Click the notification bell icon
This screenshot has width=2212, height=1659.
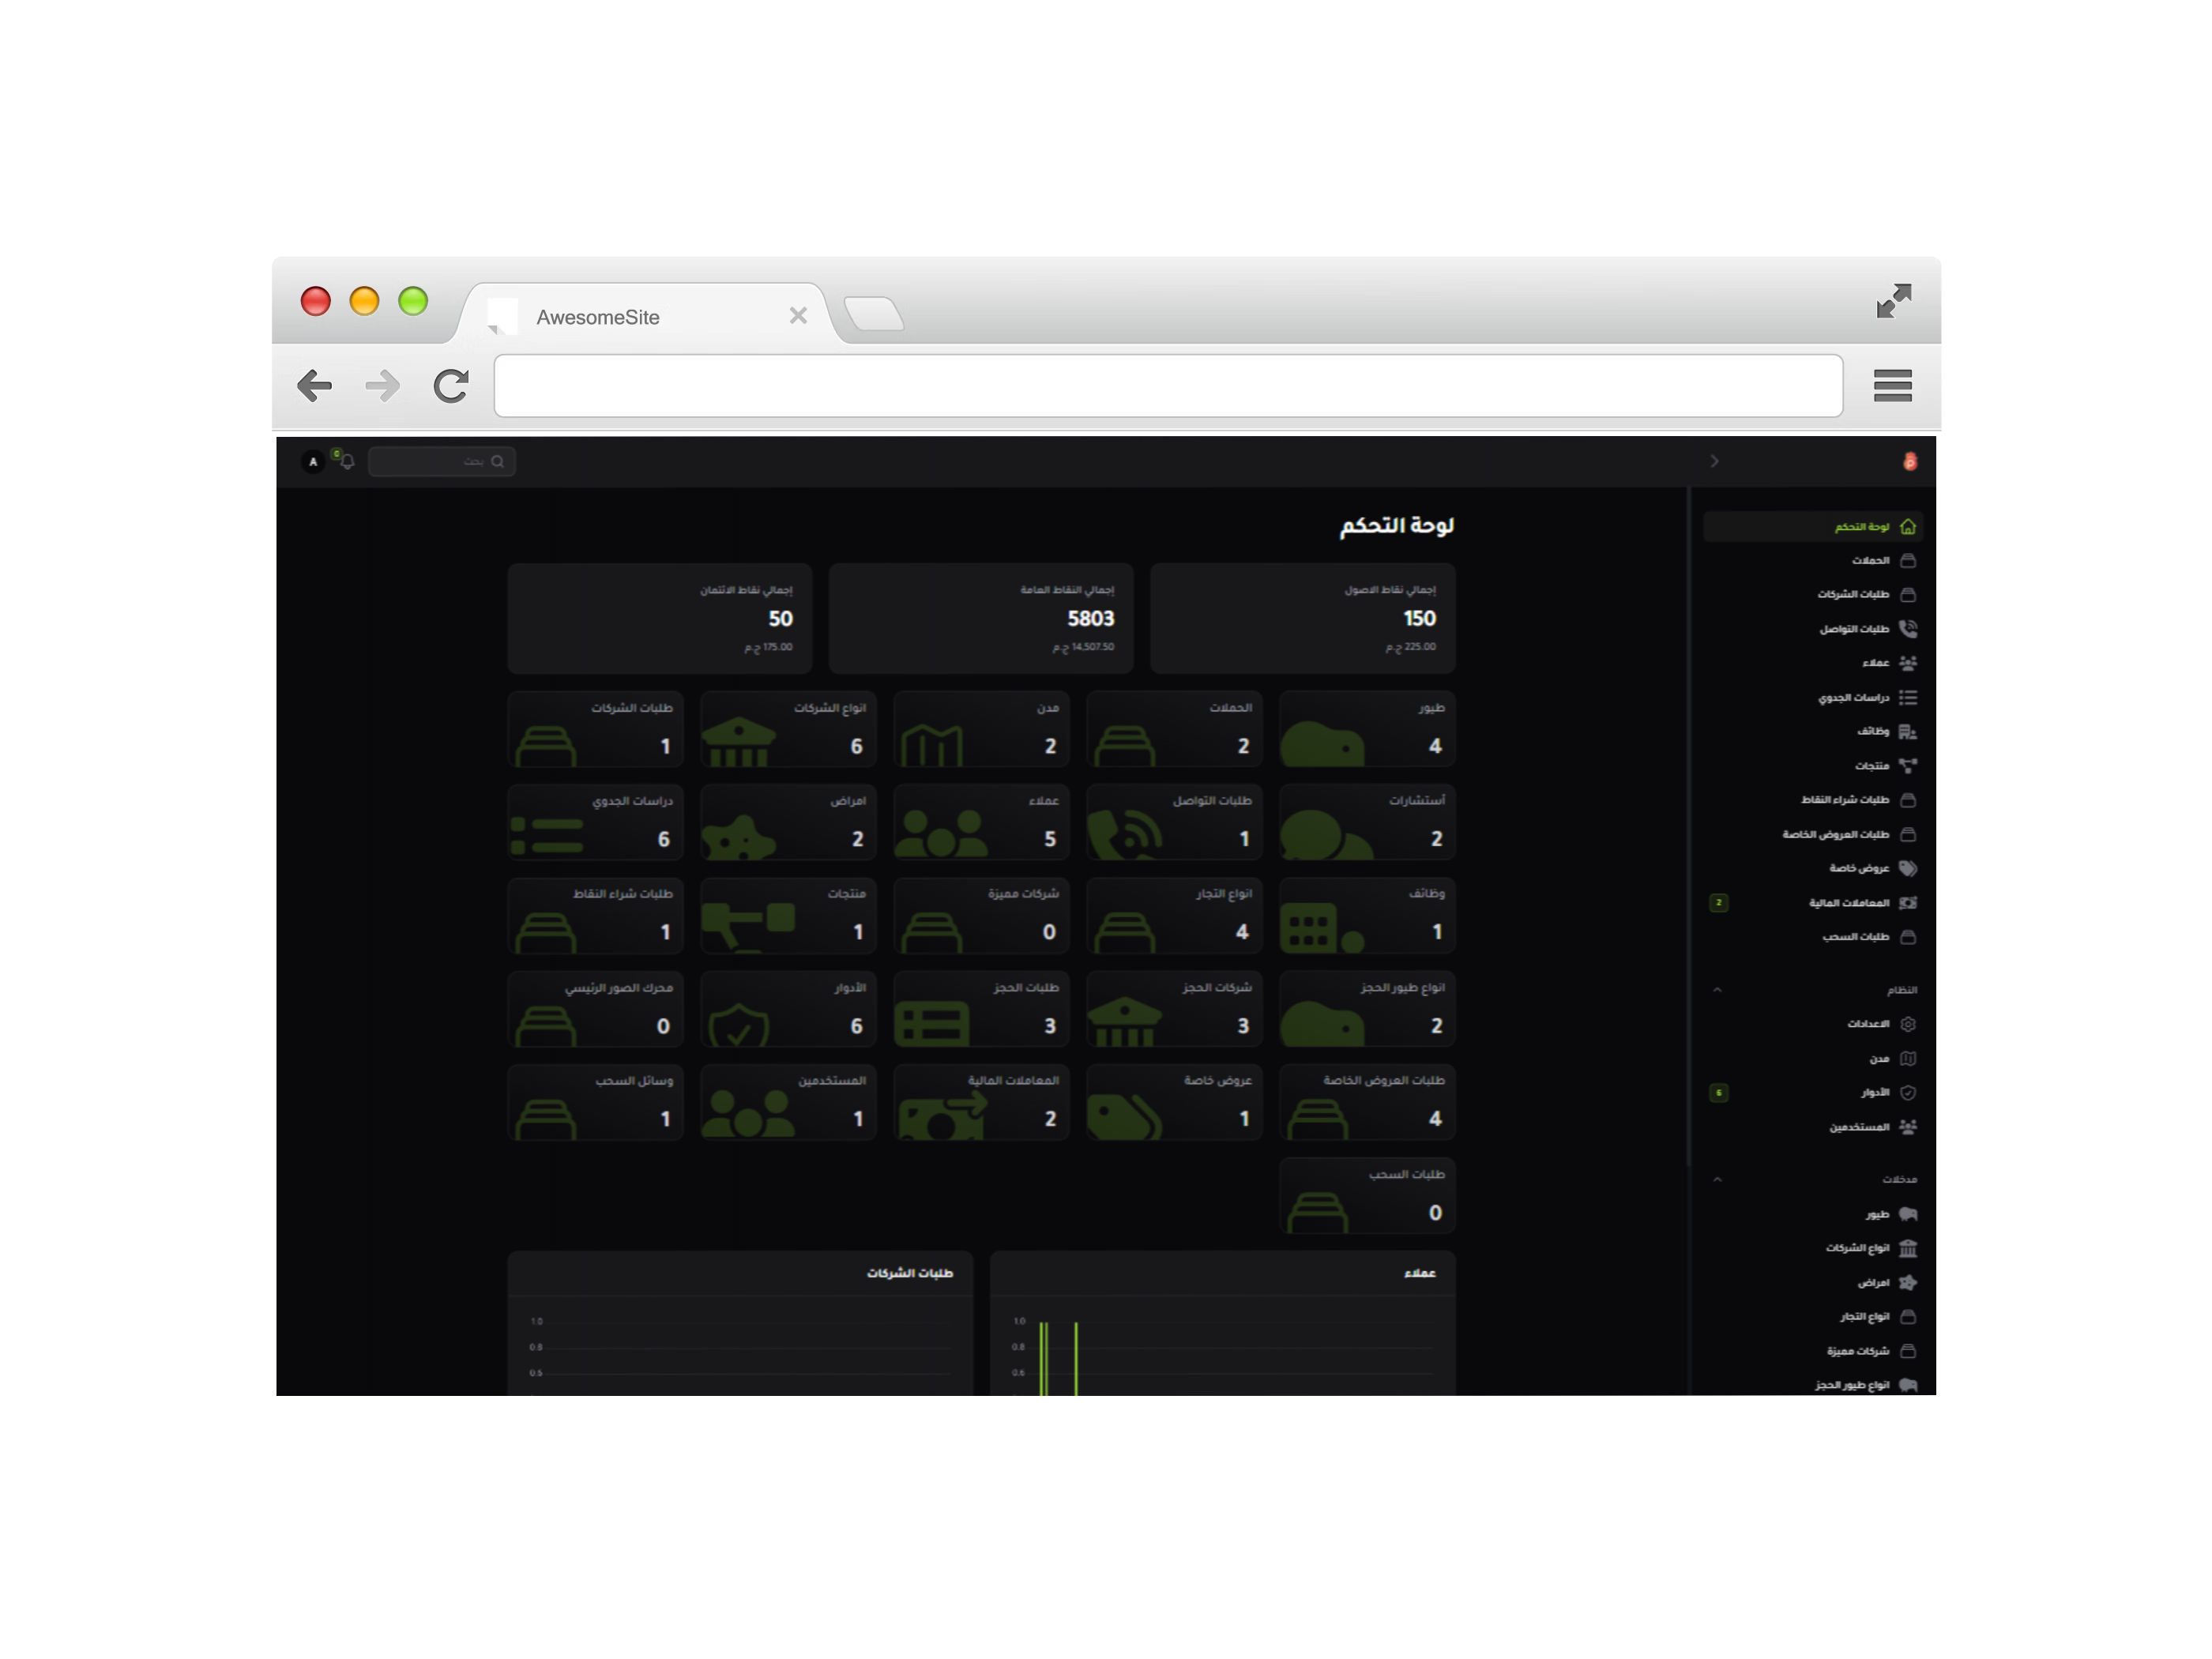347,462
